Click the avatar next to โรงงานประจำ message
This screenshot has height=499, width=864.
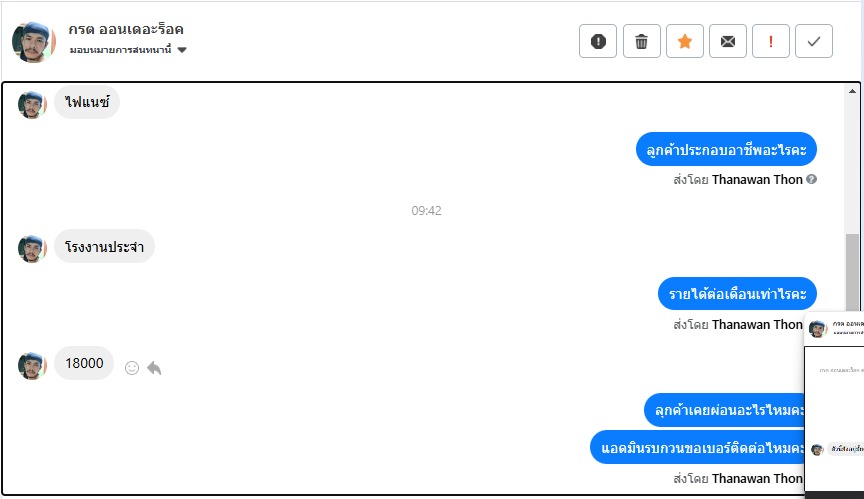click(x=32, y=248)
